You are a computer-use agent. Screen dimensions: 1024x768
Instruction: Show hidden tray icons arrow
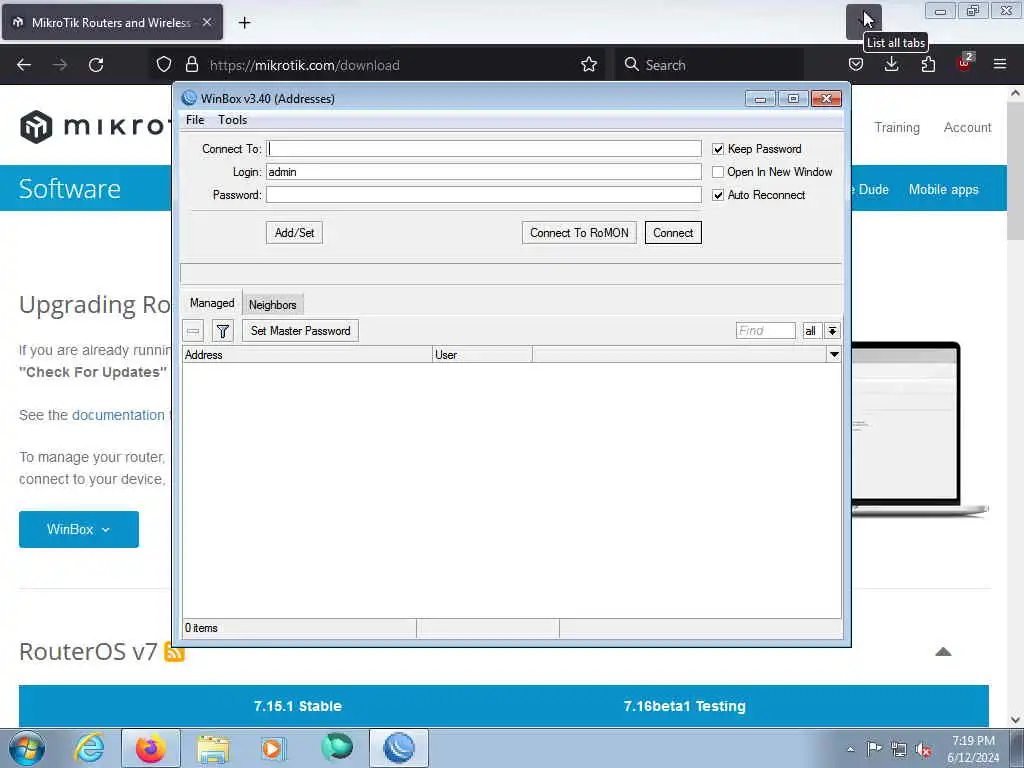click(850, 750)
